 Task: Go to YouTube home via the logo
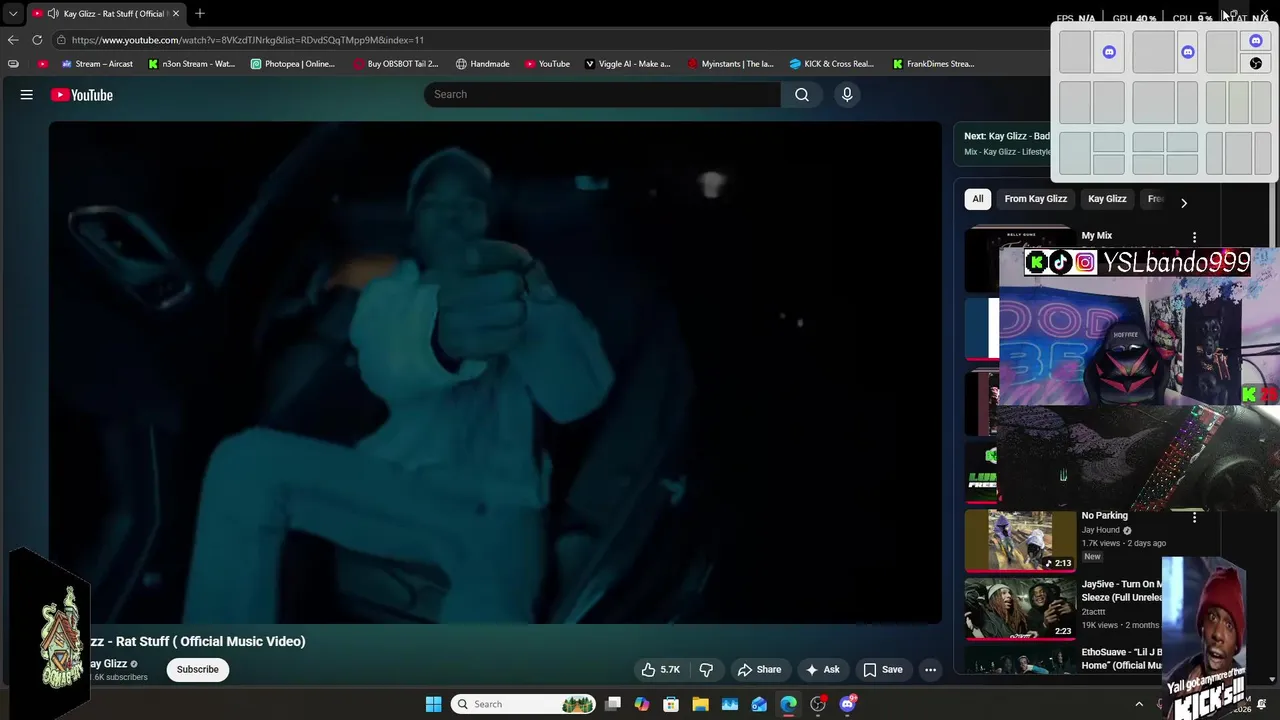coord(82,95)
